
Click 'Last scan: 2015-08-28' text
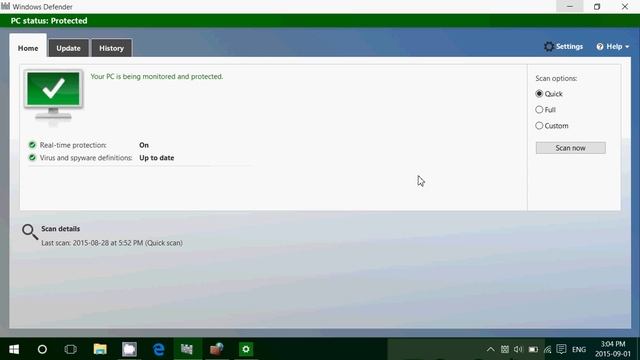(112, 243)
